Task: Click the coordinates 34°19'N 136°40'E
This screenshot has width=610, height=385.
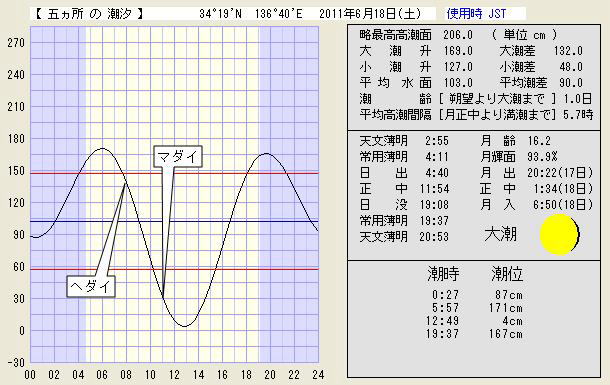Action: (x=251, y=14)
